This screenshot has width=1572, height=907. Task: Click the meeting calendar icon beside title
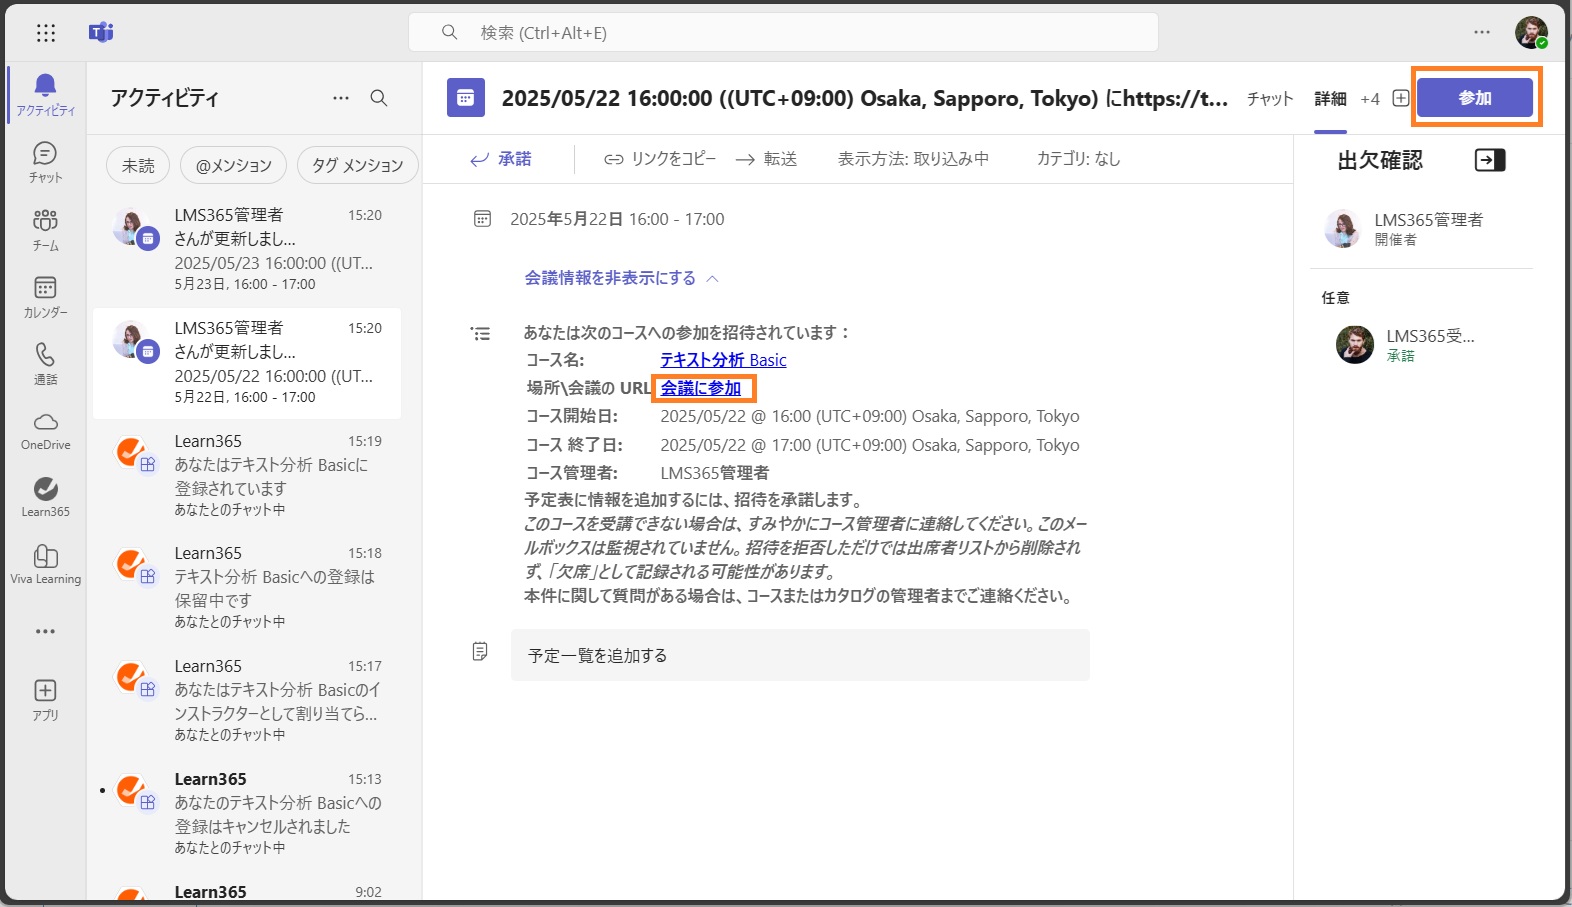click(466, 98)
